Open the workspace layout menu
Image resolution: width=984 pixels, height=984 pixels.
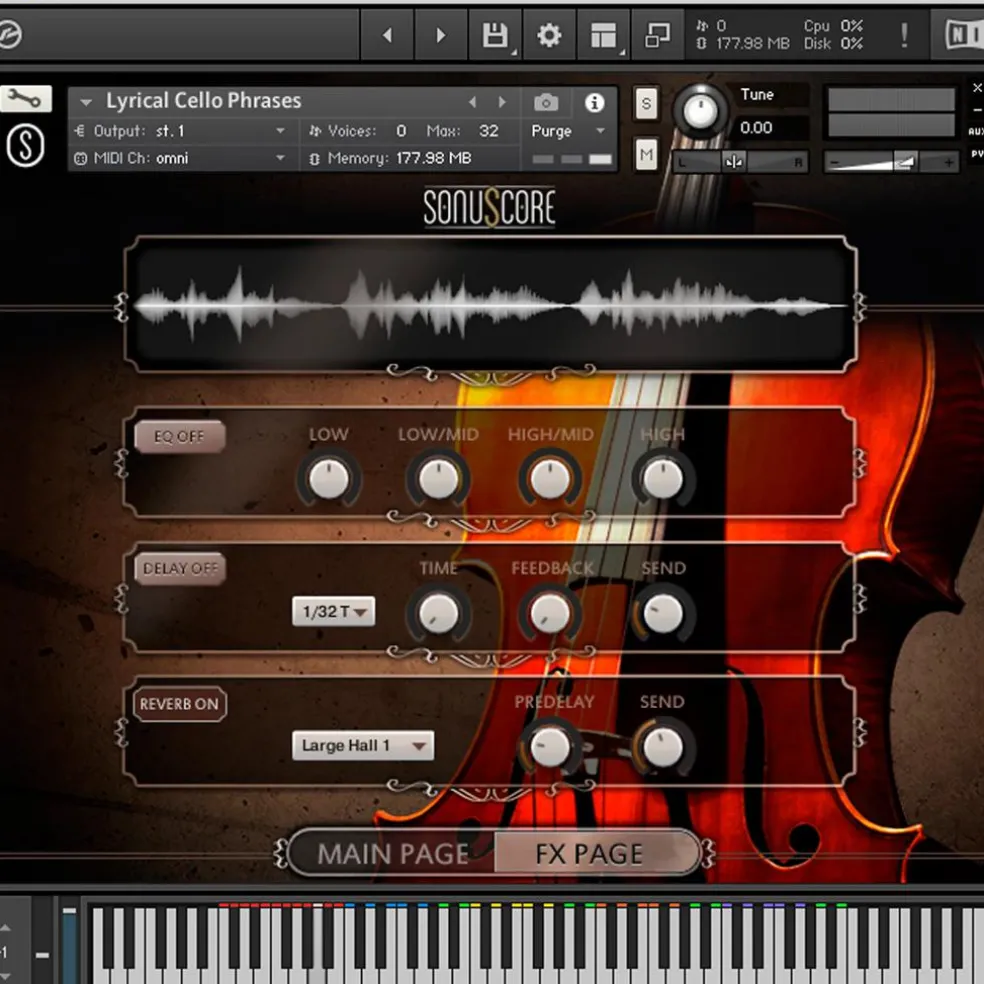click(603, 35)
